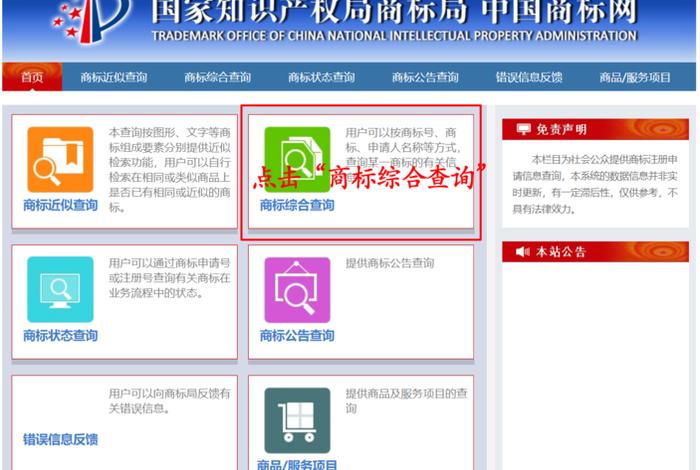Viewport: 700px width, 470px height.
Task: Go to 商标状态查询 in the navigation bar
Action: coord(321,77)
